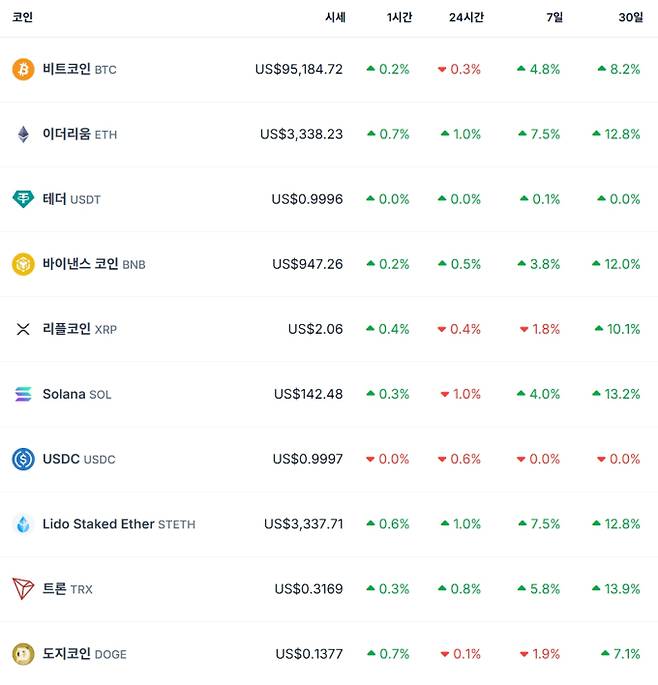Click the Tron TRX logo icon

[x=23, y=589]
